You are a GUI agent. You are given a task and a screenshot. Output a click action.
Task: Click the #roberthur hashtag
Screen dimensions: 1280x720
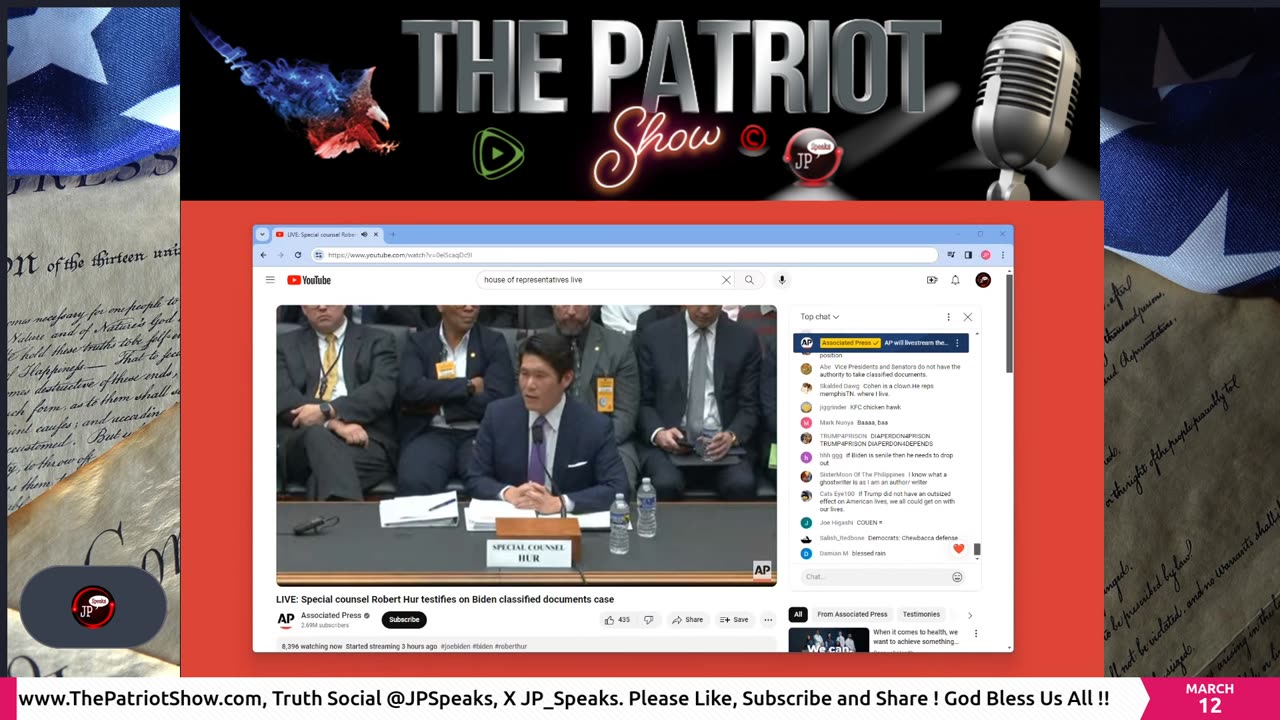click(x=510, y=646)
